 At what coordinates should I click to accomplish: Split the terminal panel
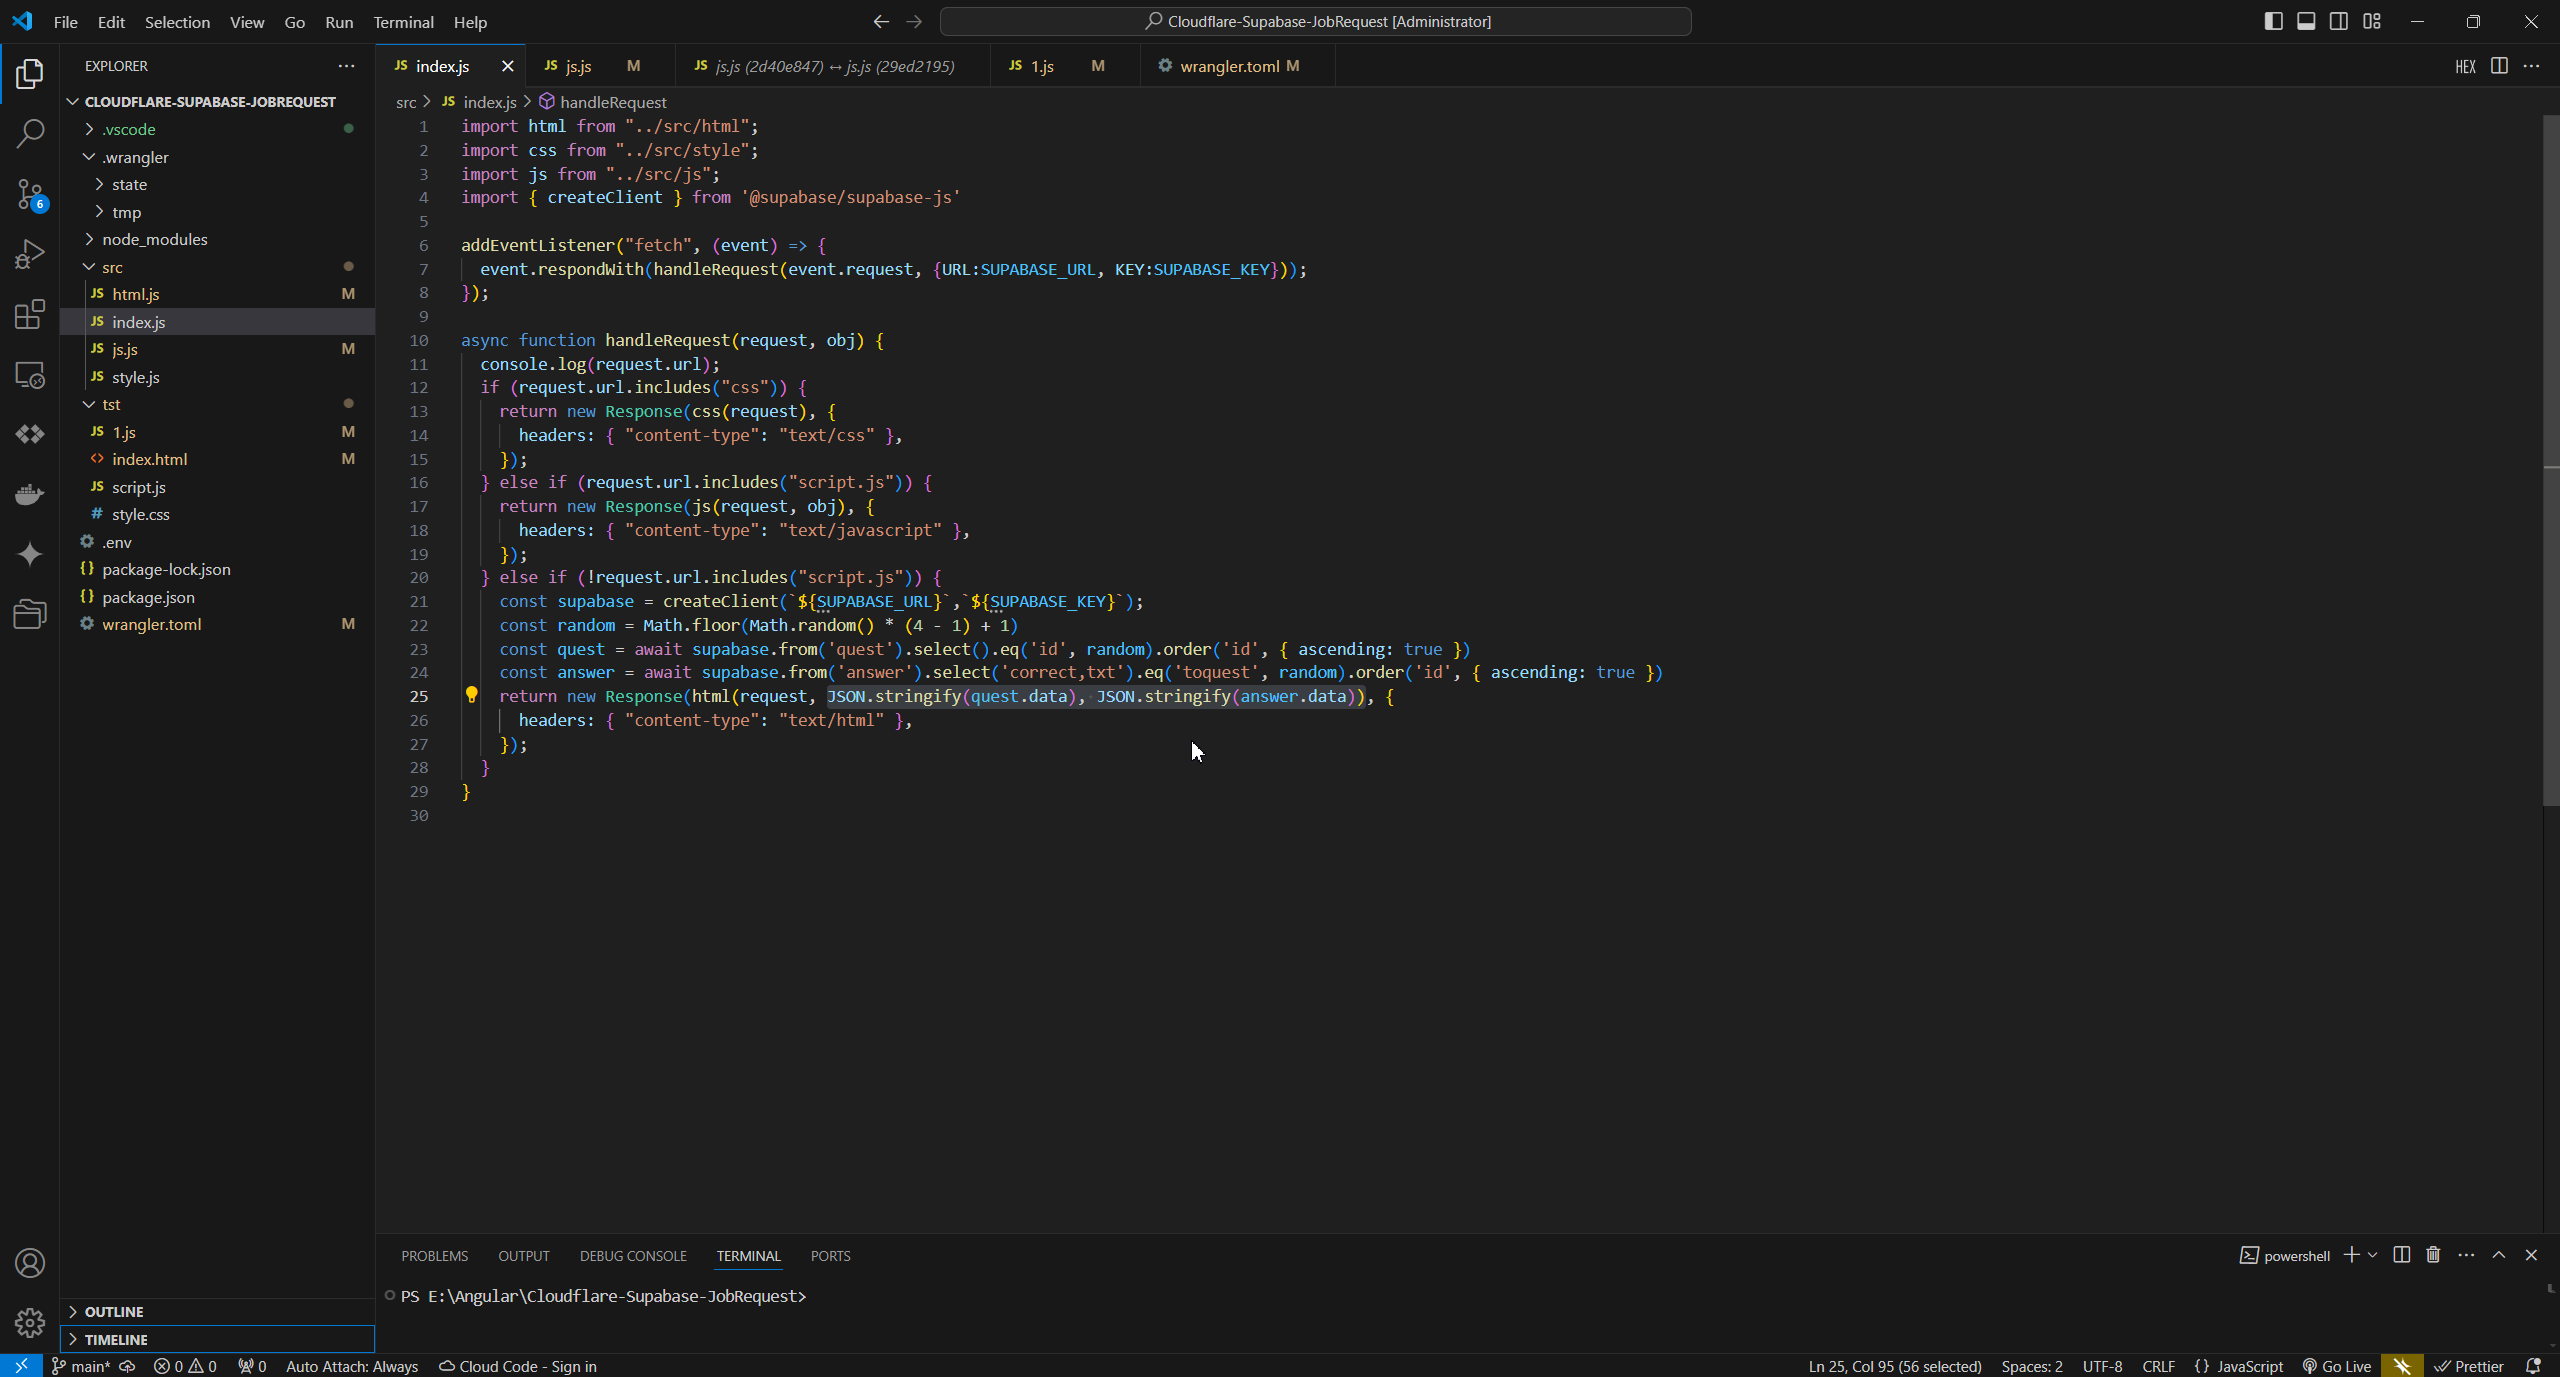(2401, 1255)
